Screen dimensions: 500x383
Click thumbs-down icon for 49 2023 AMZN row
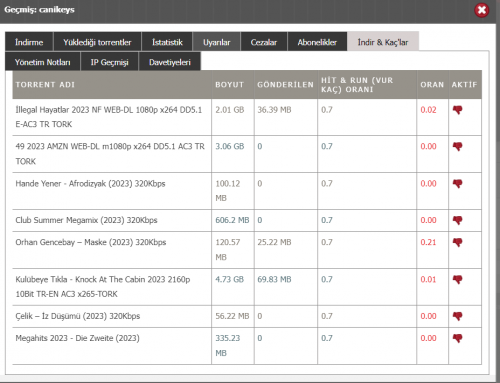click(457, 146)
